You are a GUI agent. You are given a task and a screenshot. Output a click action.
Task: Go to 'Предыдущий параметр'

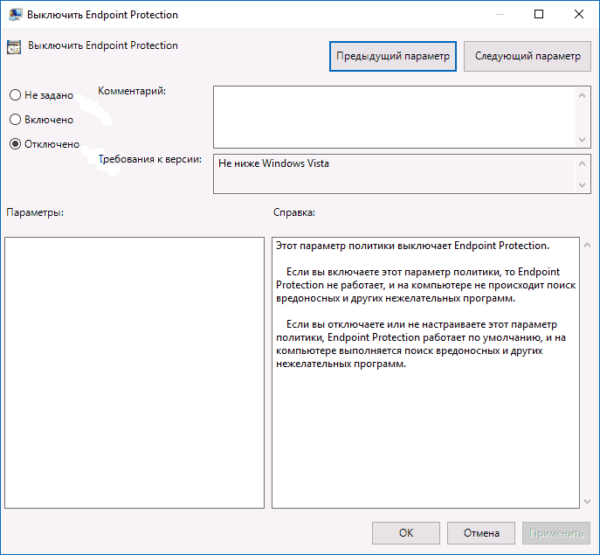click(393, 56)
